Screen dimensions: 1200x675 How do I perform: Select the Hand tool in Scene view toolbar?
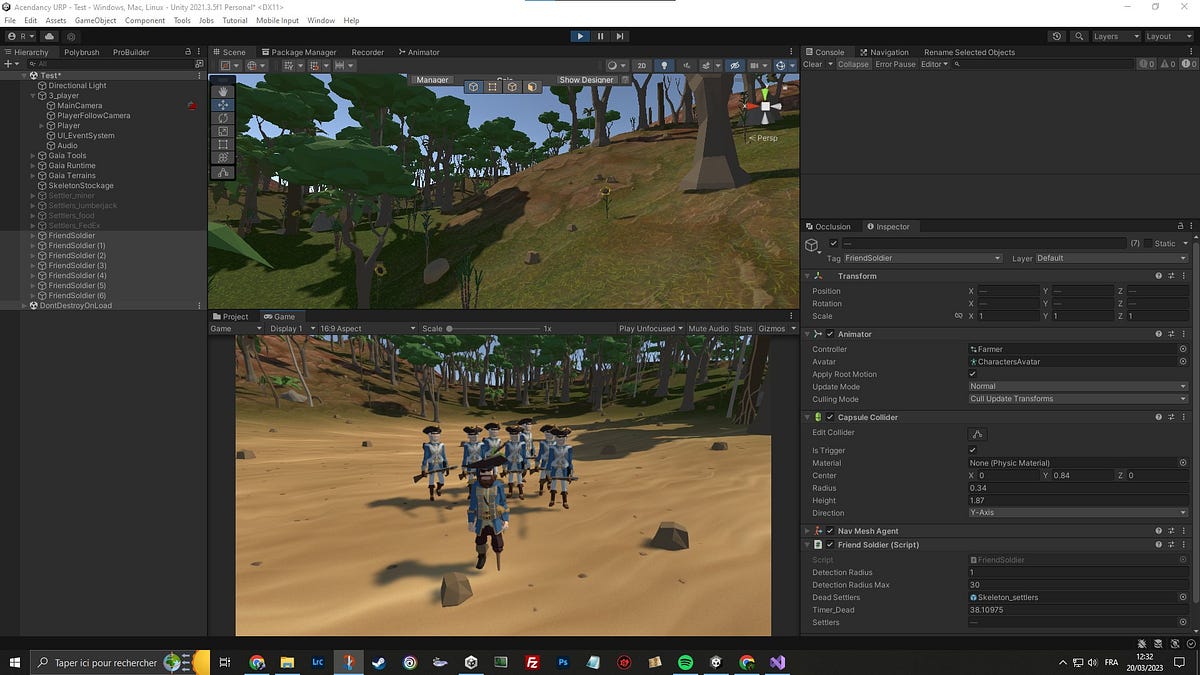tap(222, 91)
